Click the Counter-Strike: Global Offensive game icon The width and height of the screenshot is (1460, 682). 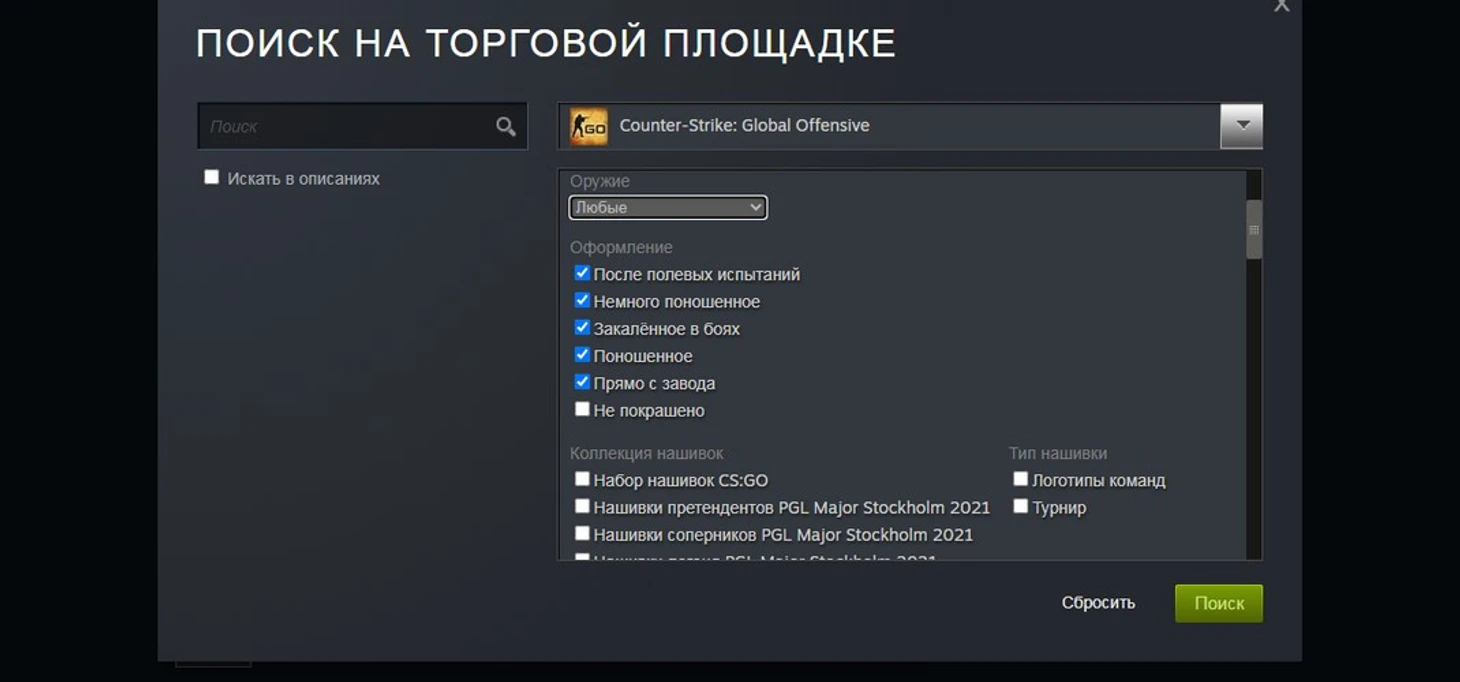588,127
